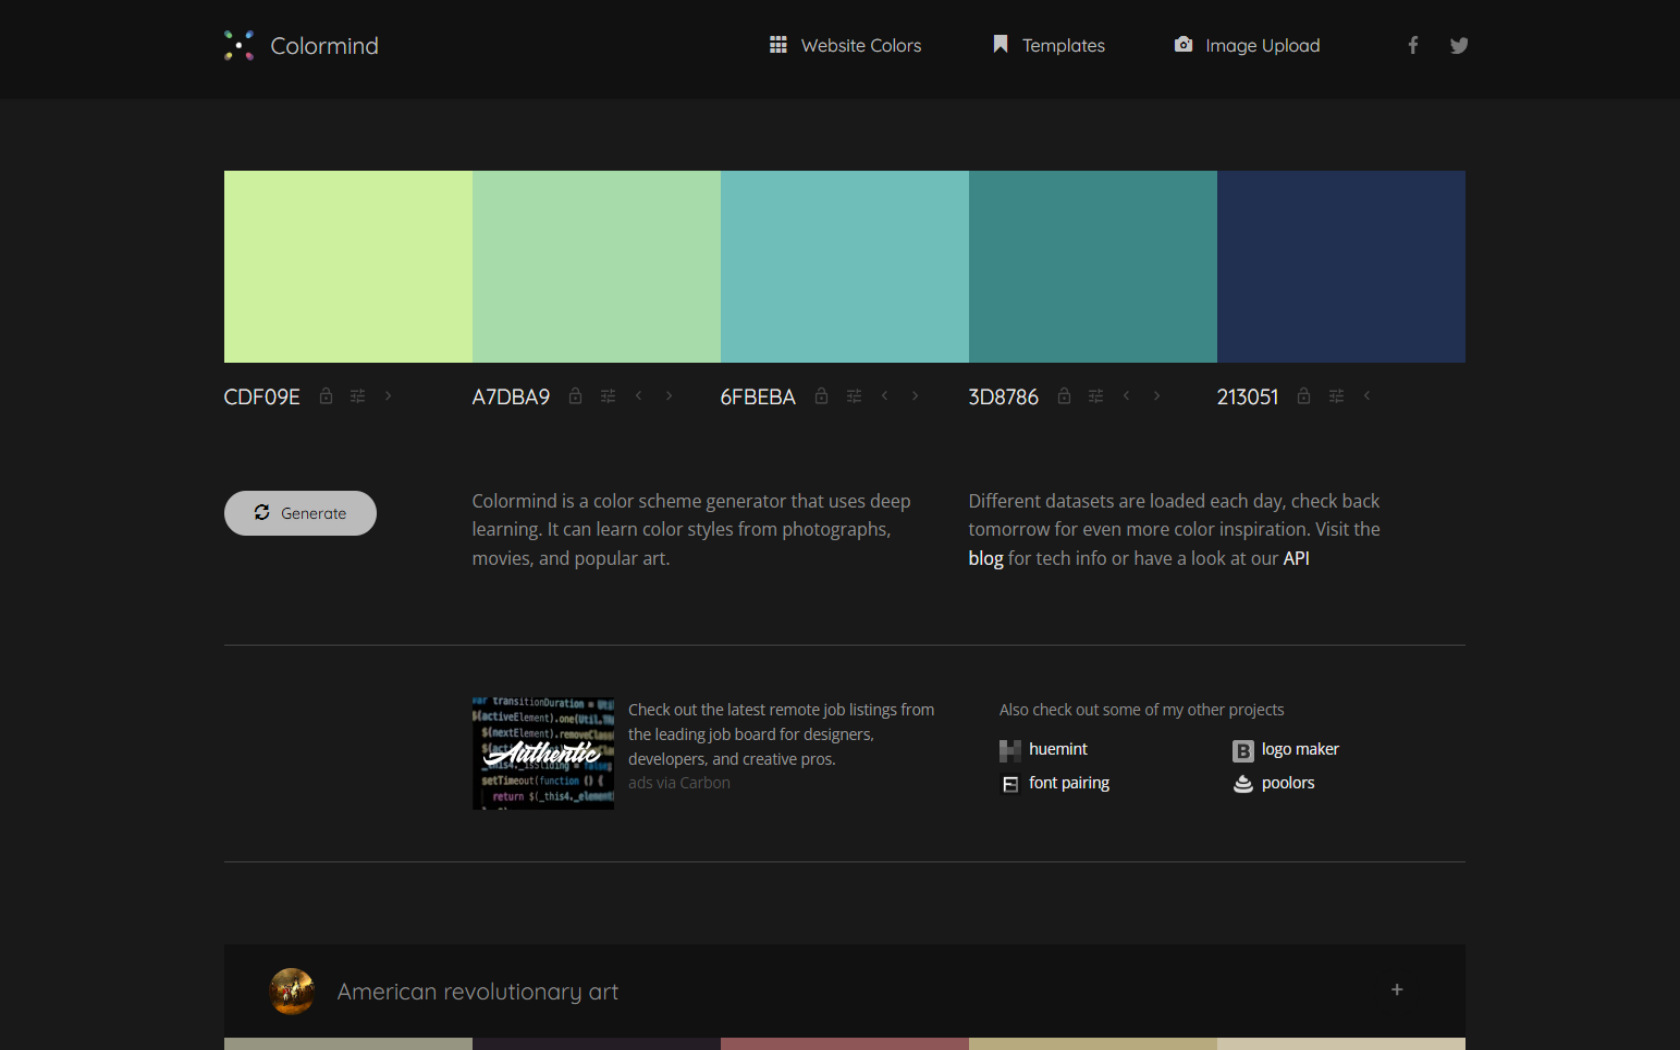
Task: Lock the A7DBA9 color
Action: tap(575, 396)
